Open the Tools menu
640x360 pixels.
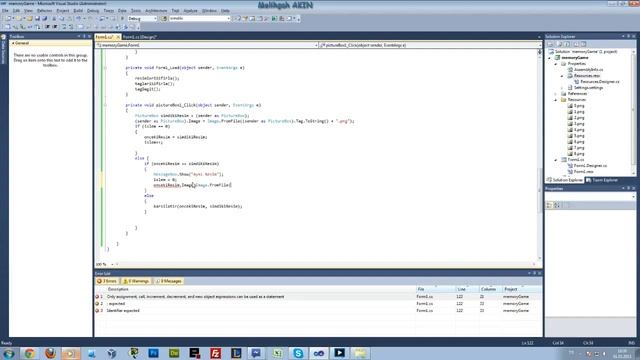(x=136, y=11)
